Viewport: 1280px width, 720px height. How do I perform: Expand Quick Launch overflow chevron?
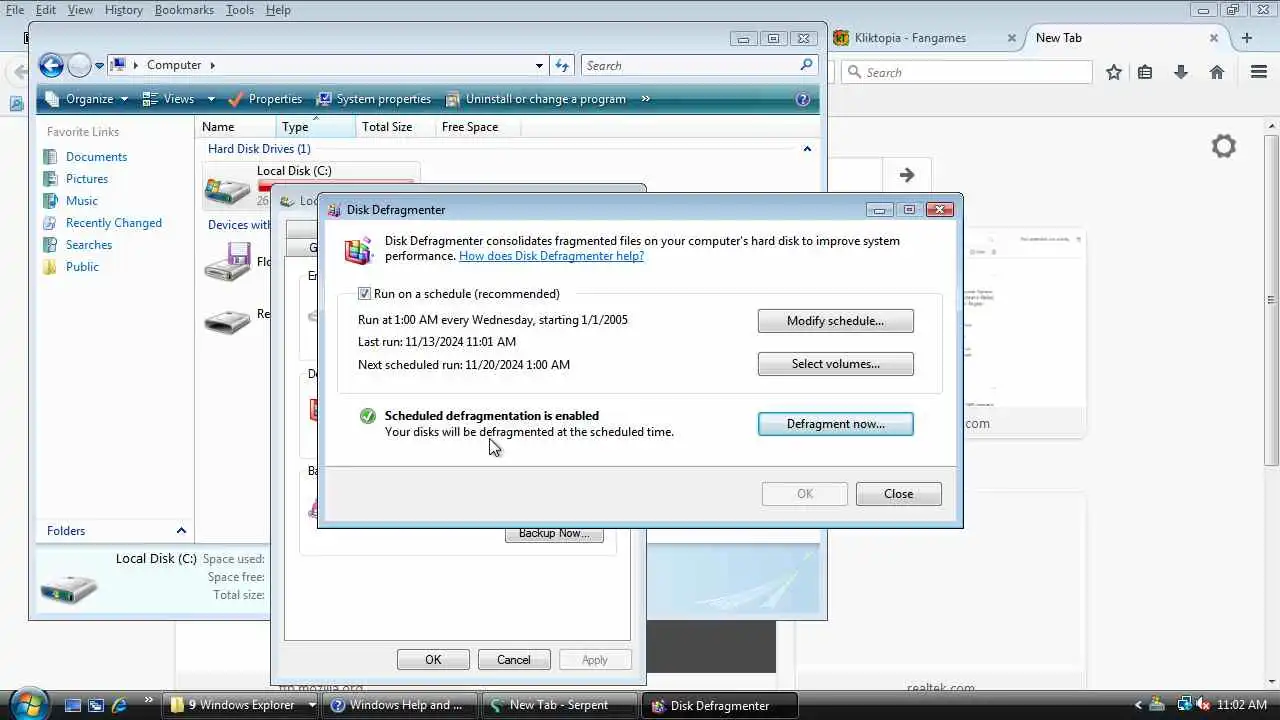click(149, 700)
